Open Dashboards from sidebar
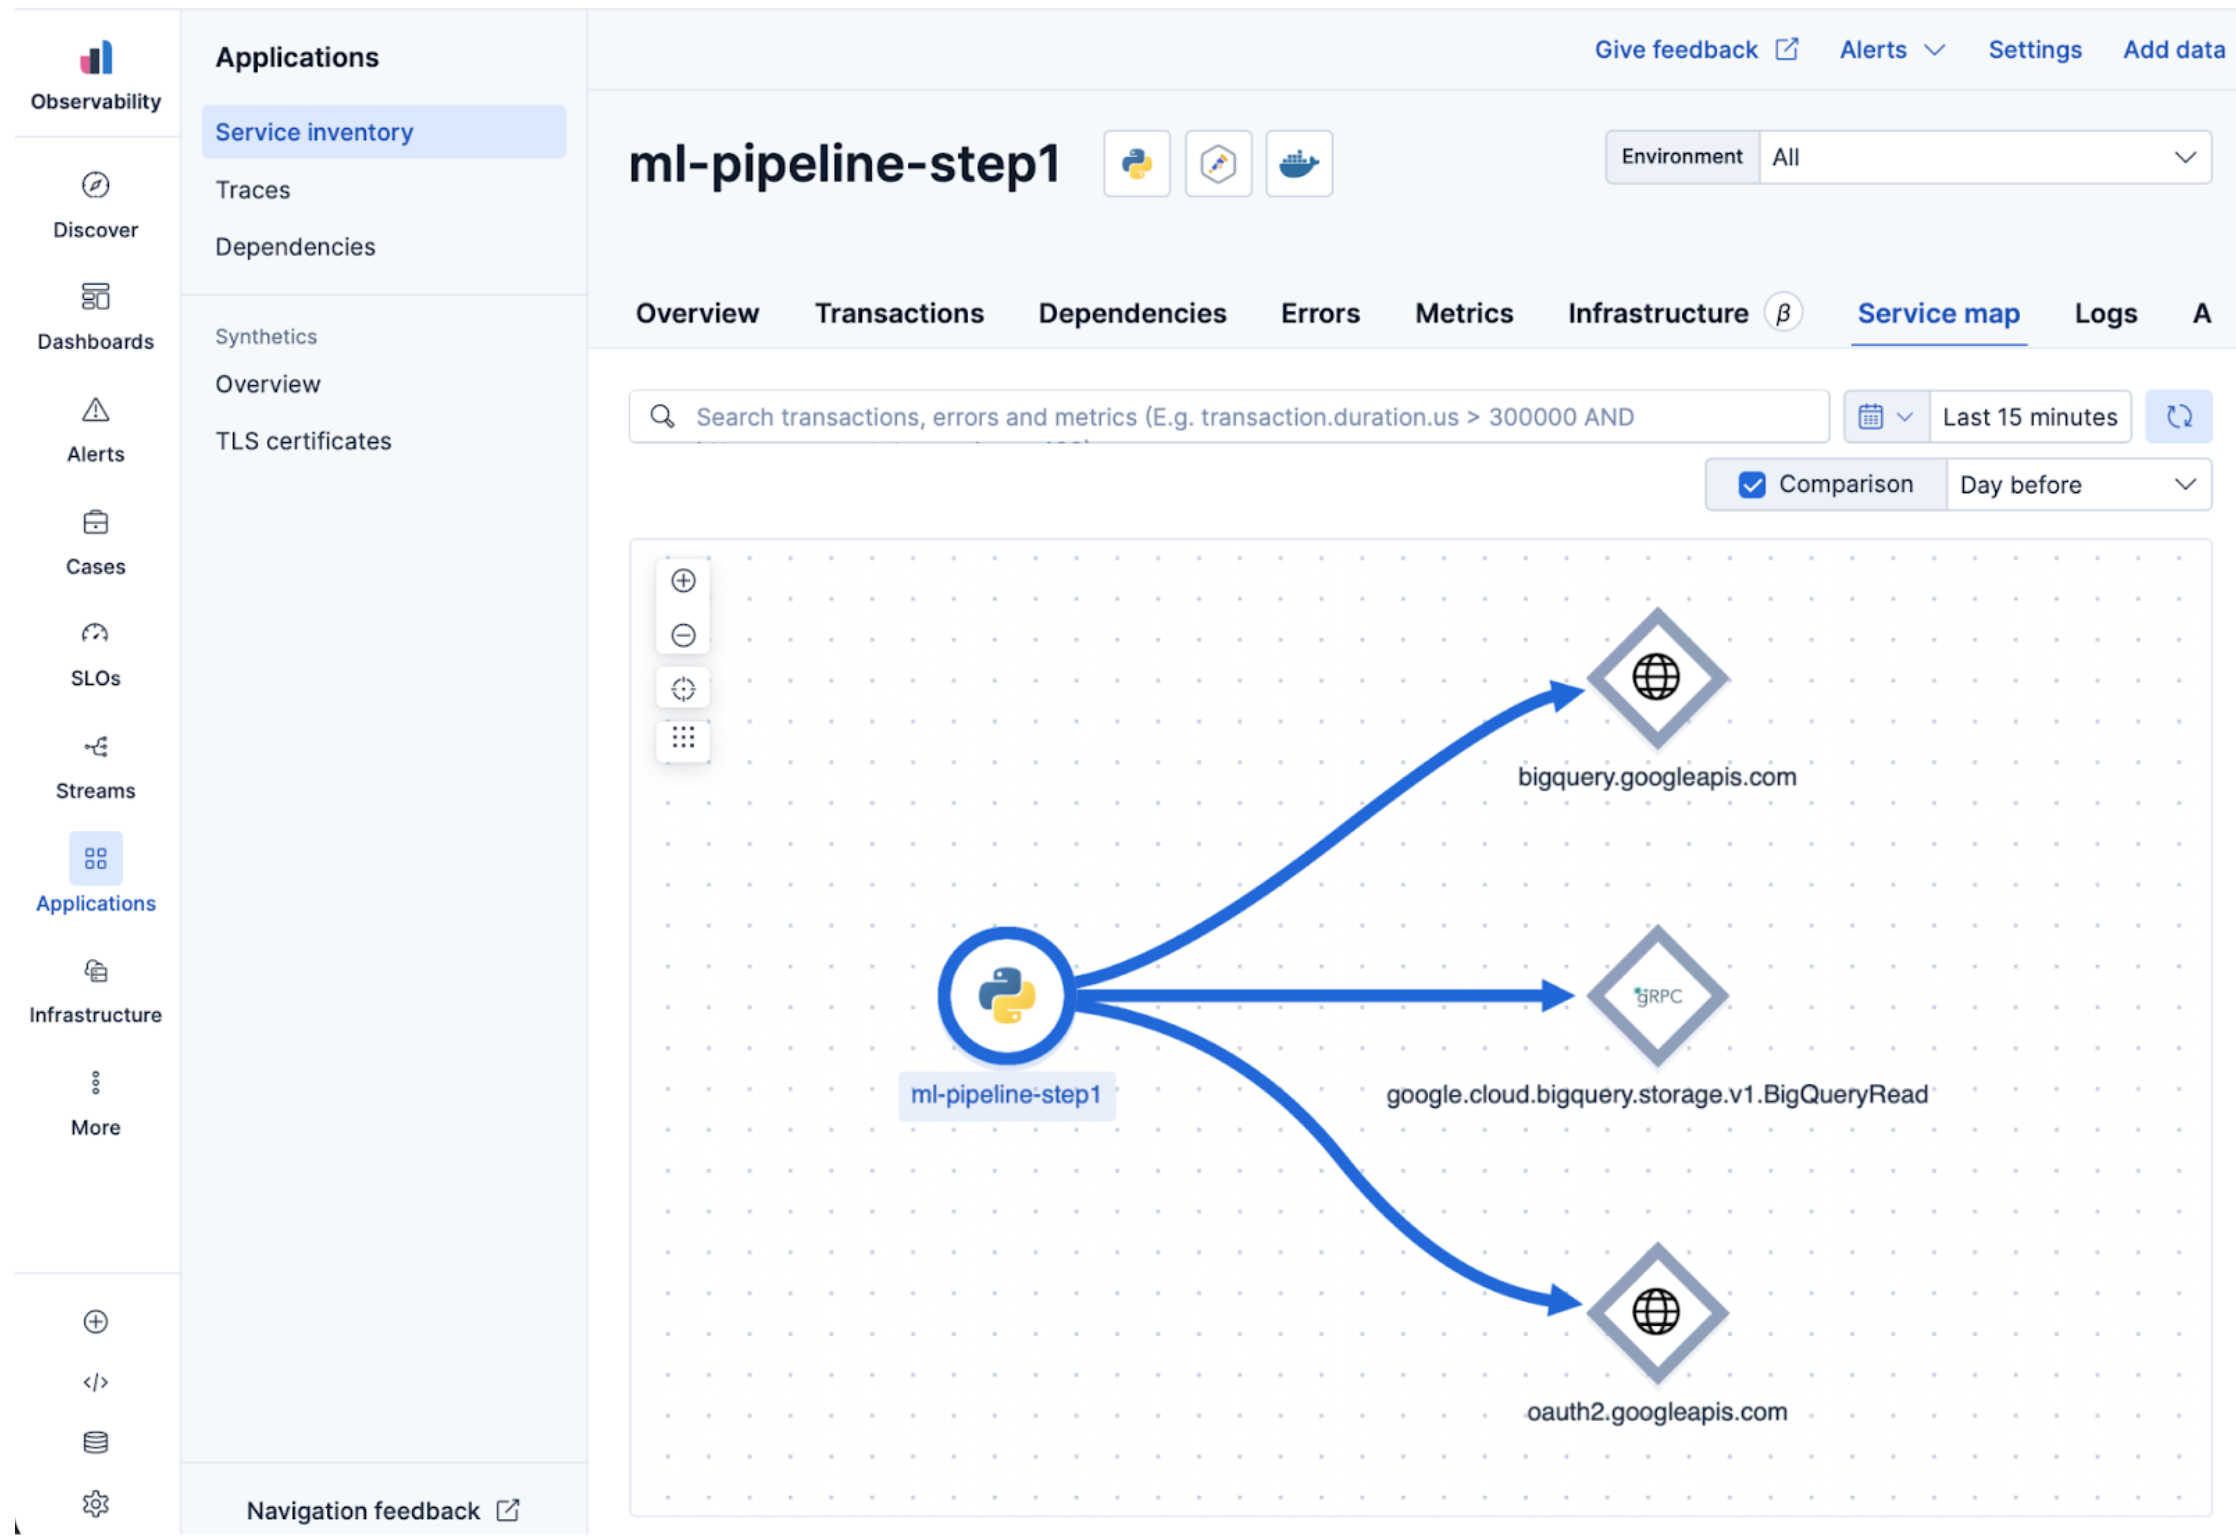 pos(95,317)
